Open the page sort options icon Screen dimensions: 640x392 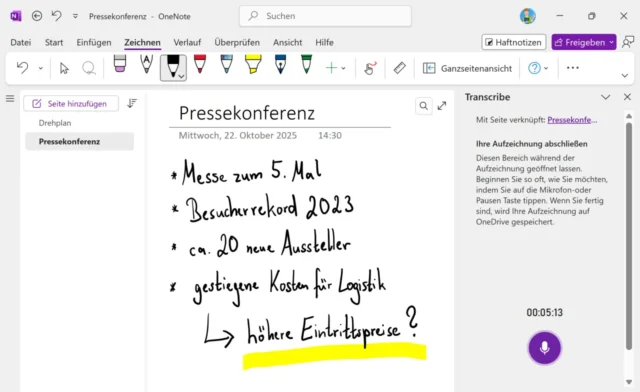coord(131,103)
